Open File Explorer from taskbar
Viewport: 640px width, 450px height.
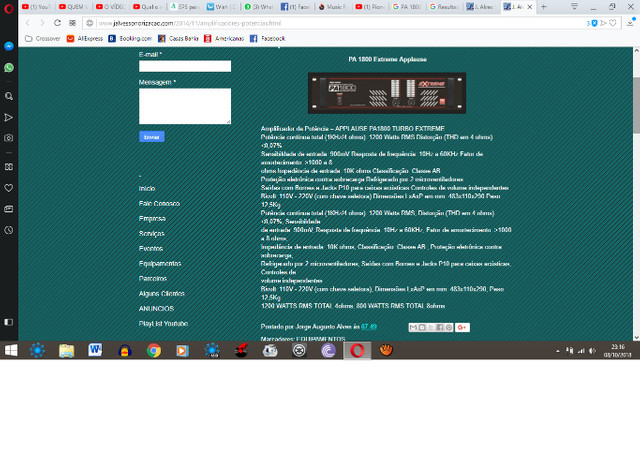[67, 350]
